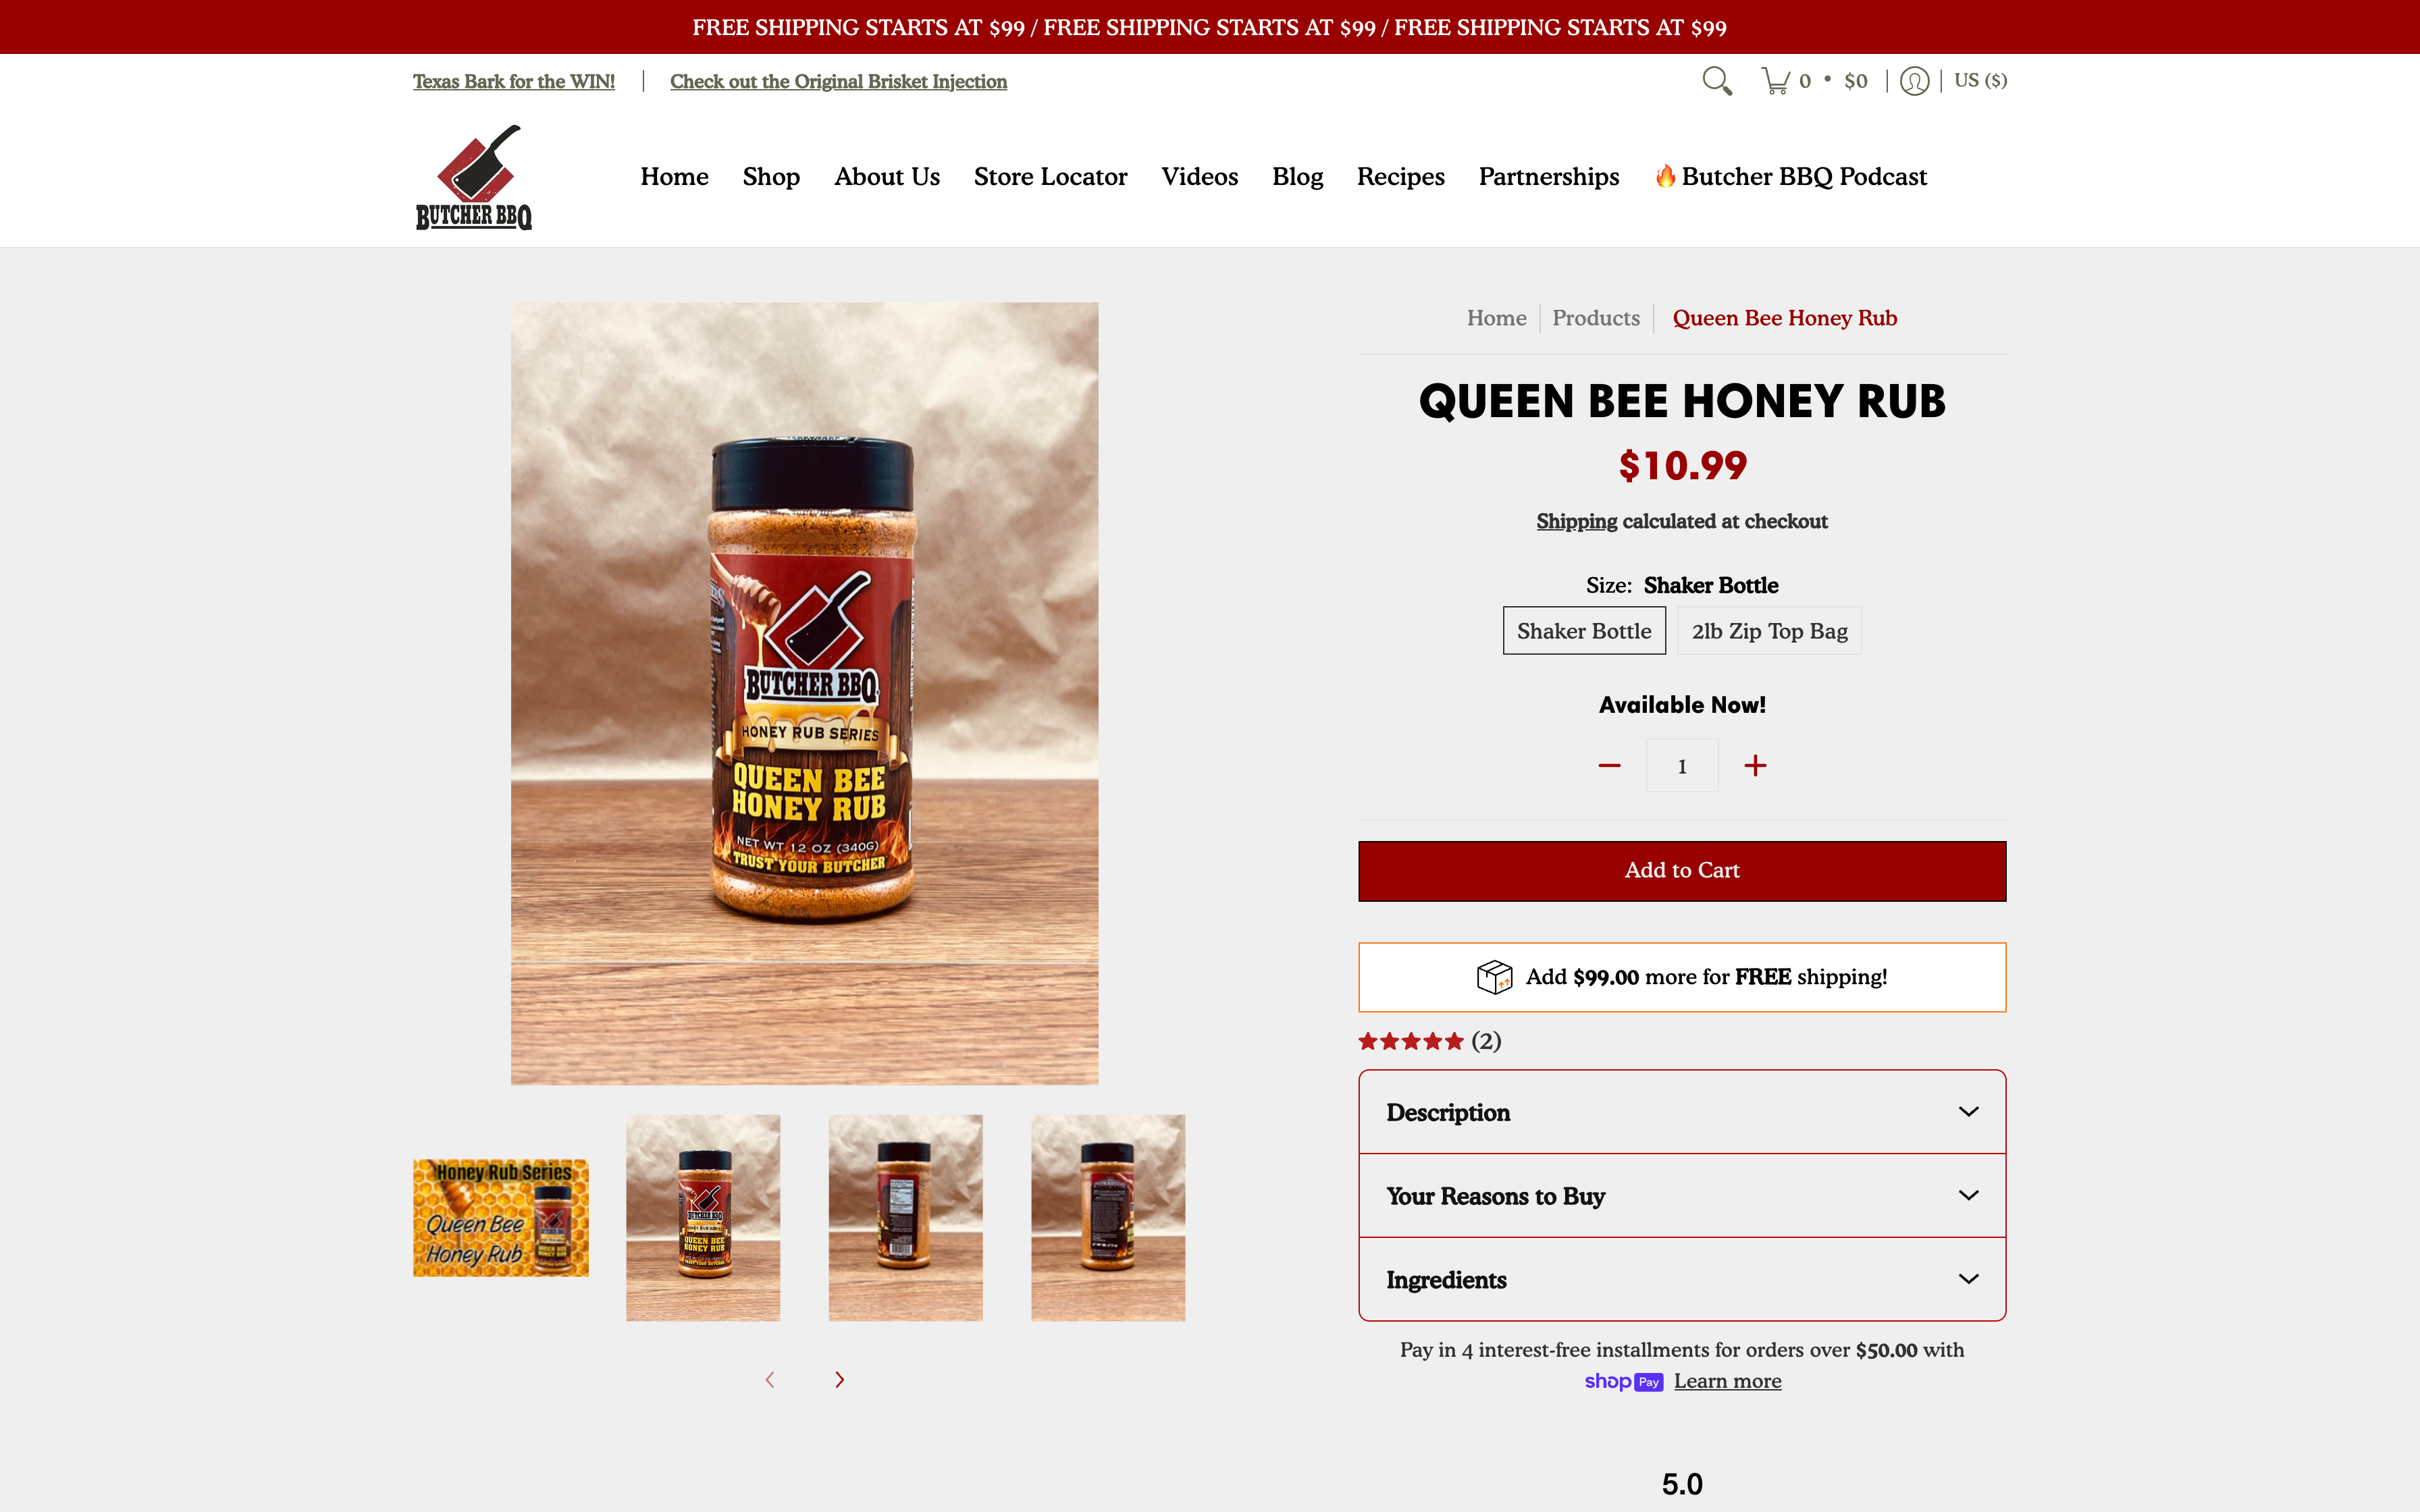2420x1512 pixels.
Task: Open the shopping cart icon
Action: (1776, 81)
